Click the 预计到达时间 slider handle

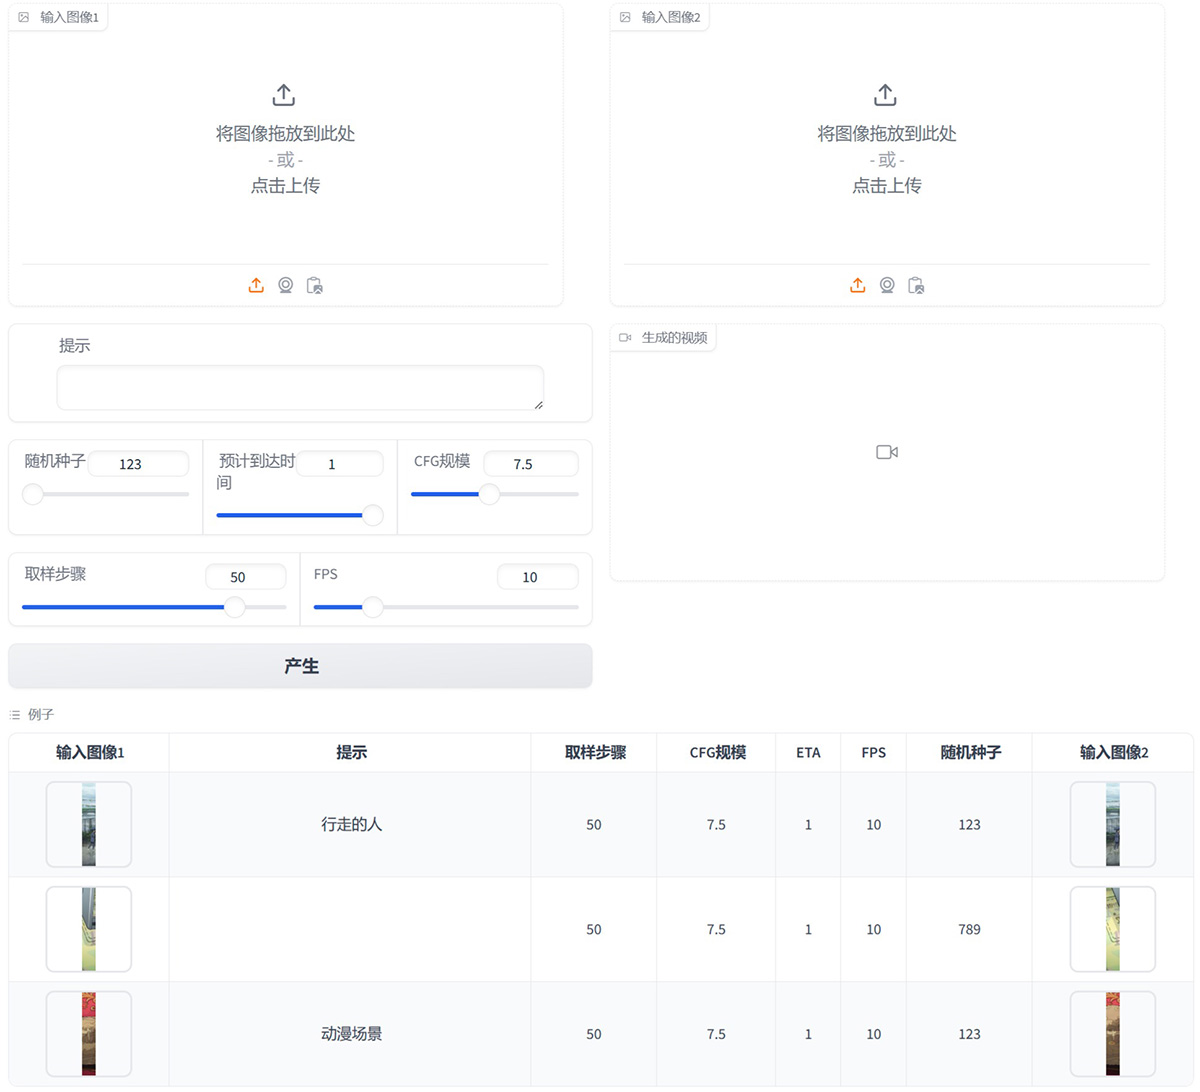[372, 515]
